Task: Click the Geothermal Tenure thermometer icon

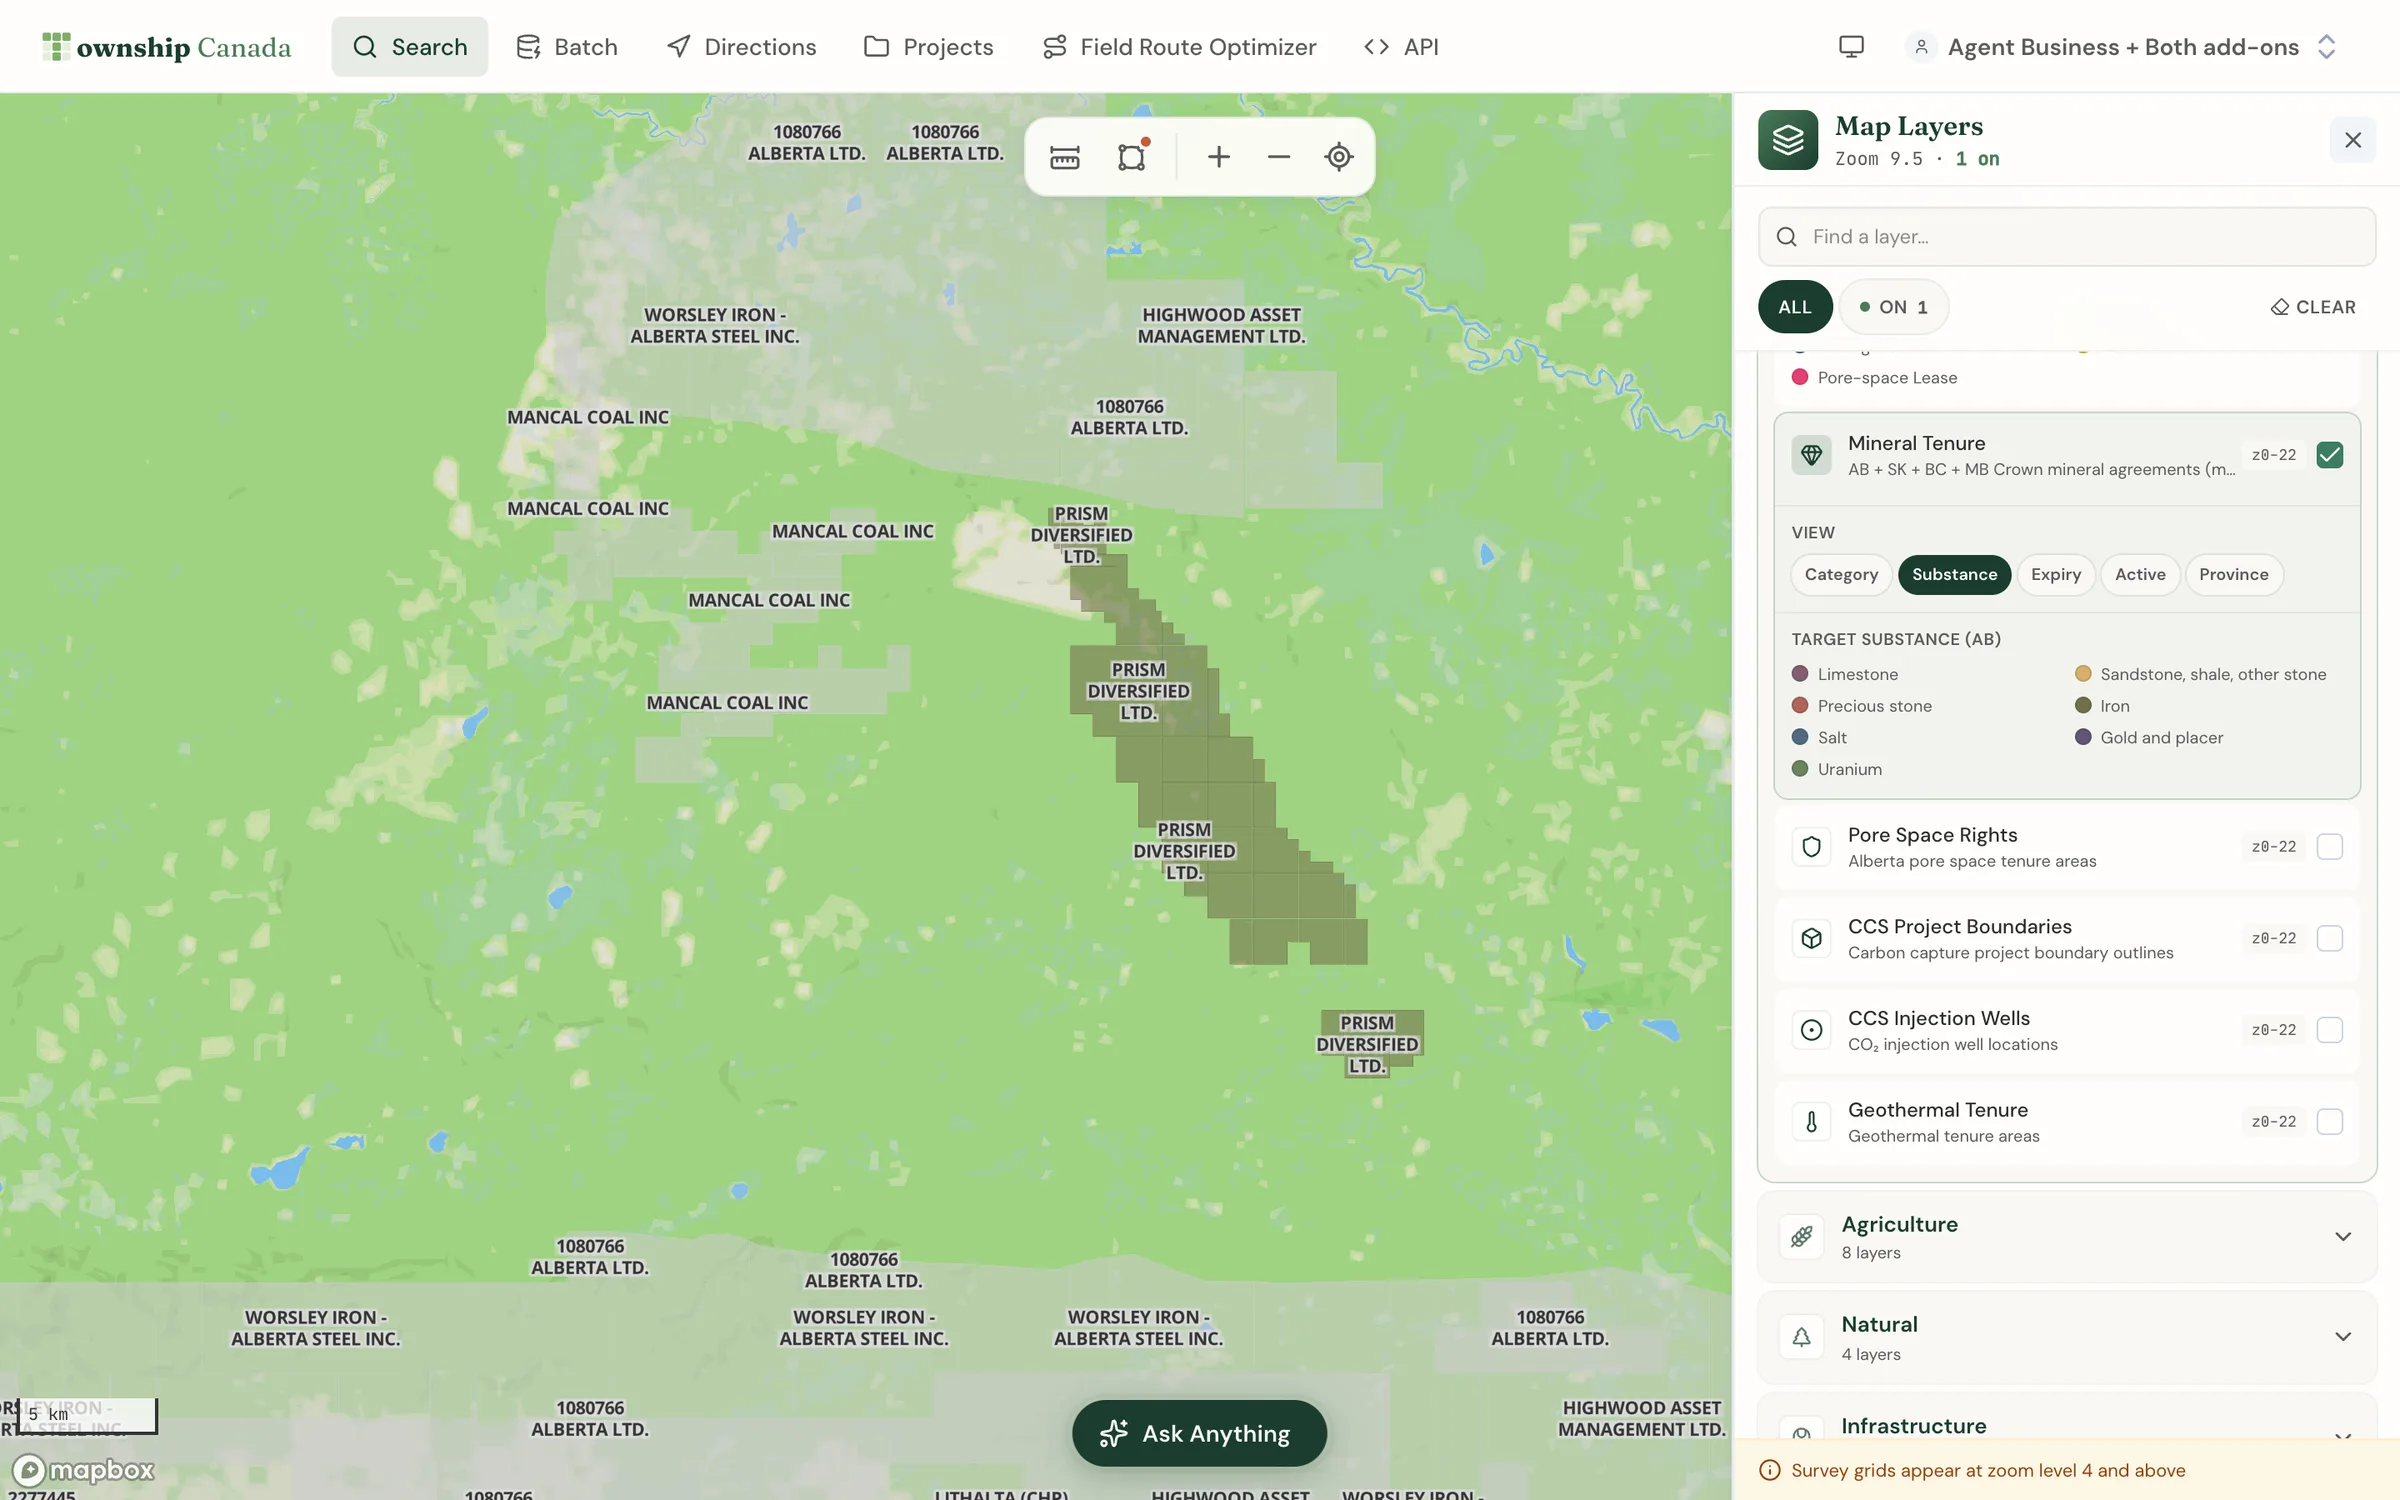Action: click(x=1811, y=1122)
